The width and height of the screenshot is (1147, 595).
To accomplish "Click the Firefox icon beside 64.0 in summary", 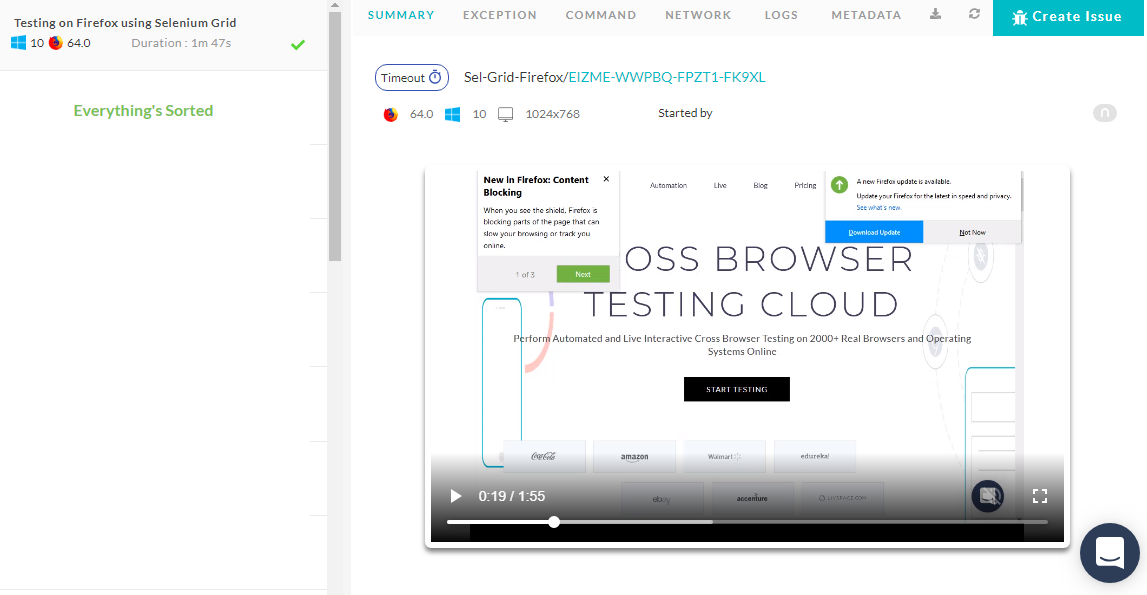I will coord(391,114).
